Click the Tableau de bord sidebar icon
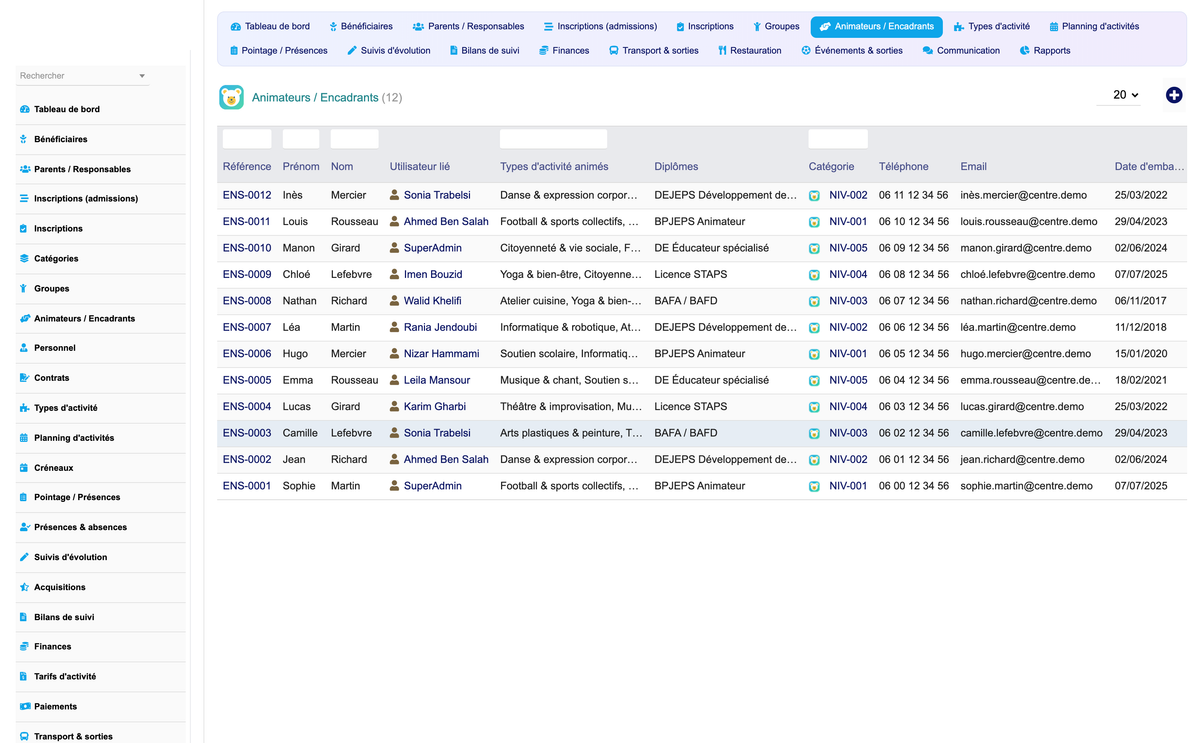 click(x=24, y=109)
